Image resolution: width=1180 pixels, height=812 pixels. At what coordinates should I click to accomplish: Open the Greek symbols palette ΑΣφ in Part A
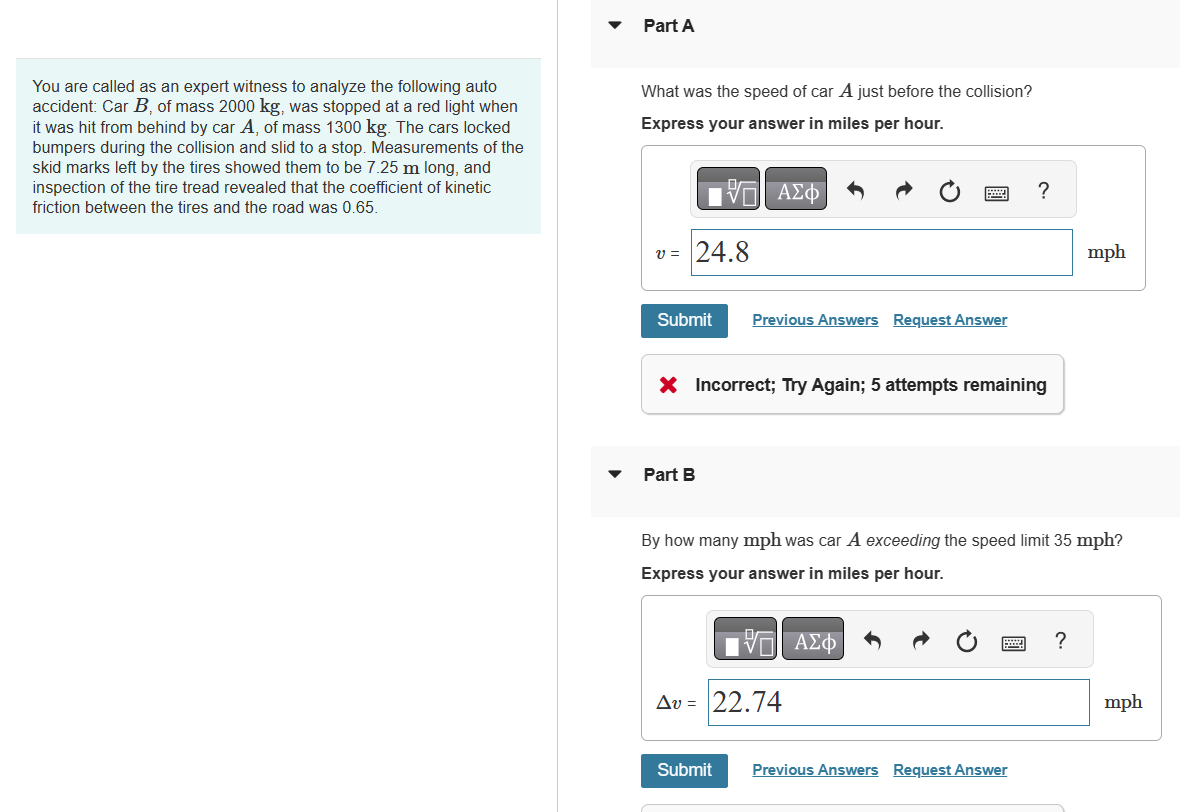click(795, 188)
